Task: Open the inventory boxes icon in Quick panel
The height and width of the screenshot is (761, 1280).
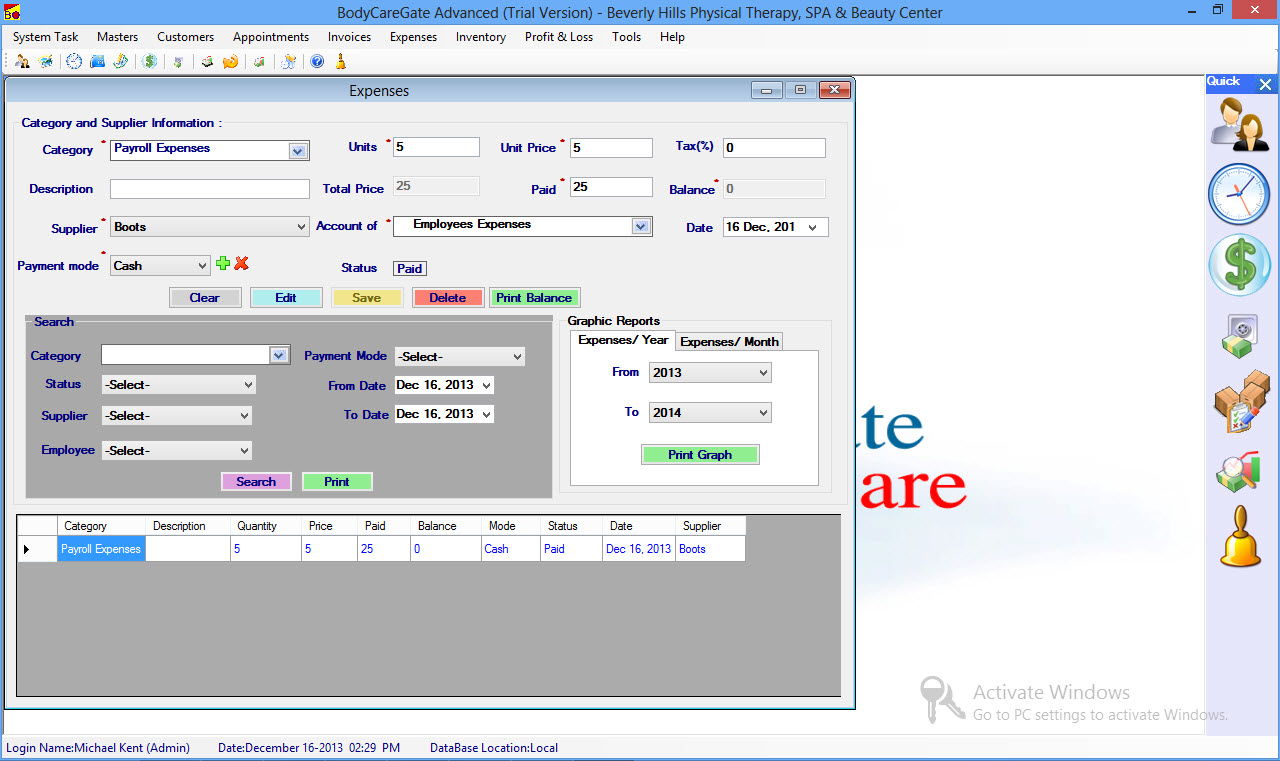Action: (x=1240, y=402)
